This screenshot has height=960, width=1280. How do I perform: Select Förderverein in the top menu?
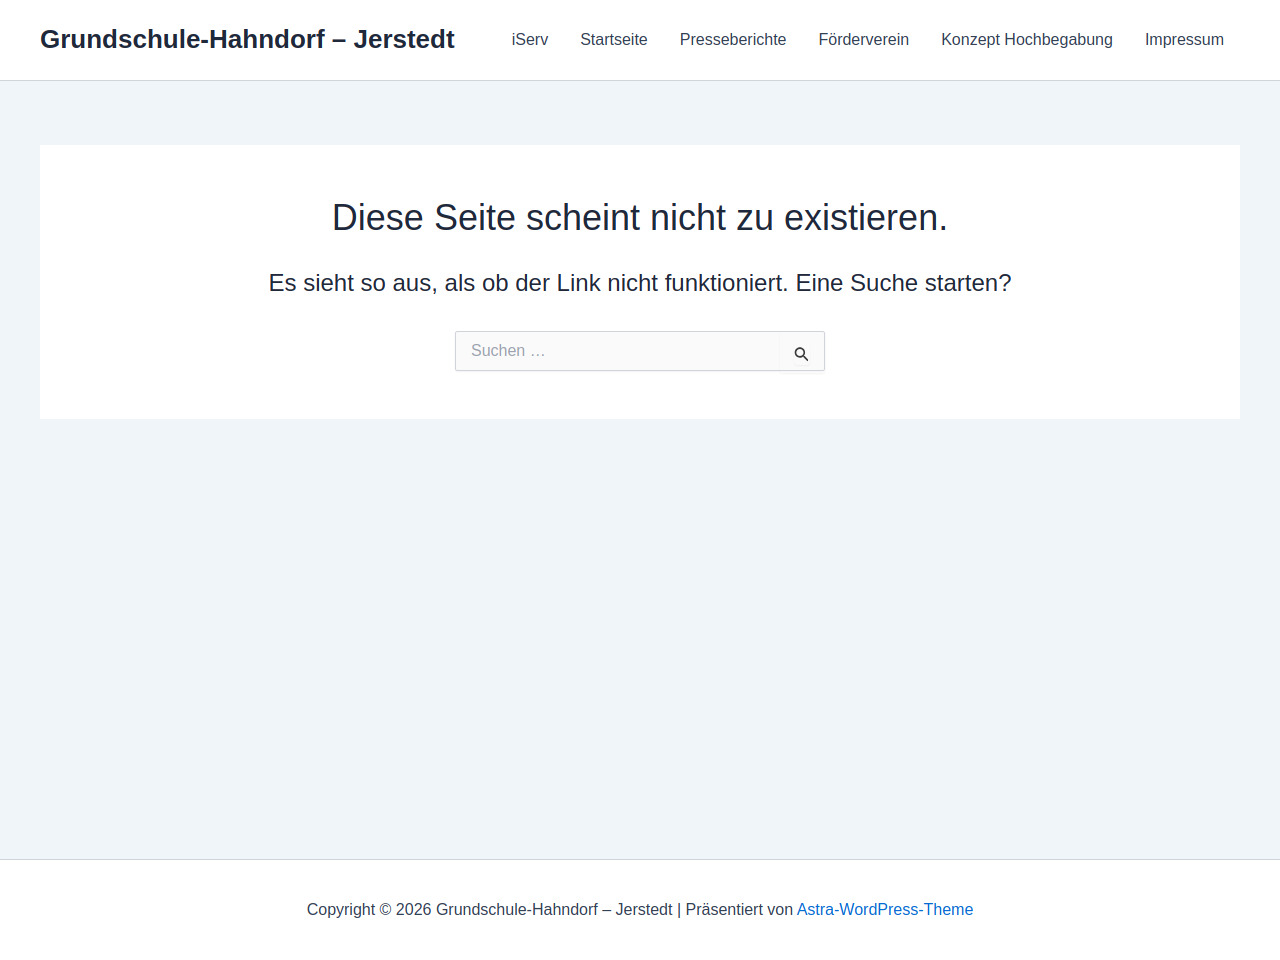pos(863,40)
